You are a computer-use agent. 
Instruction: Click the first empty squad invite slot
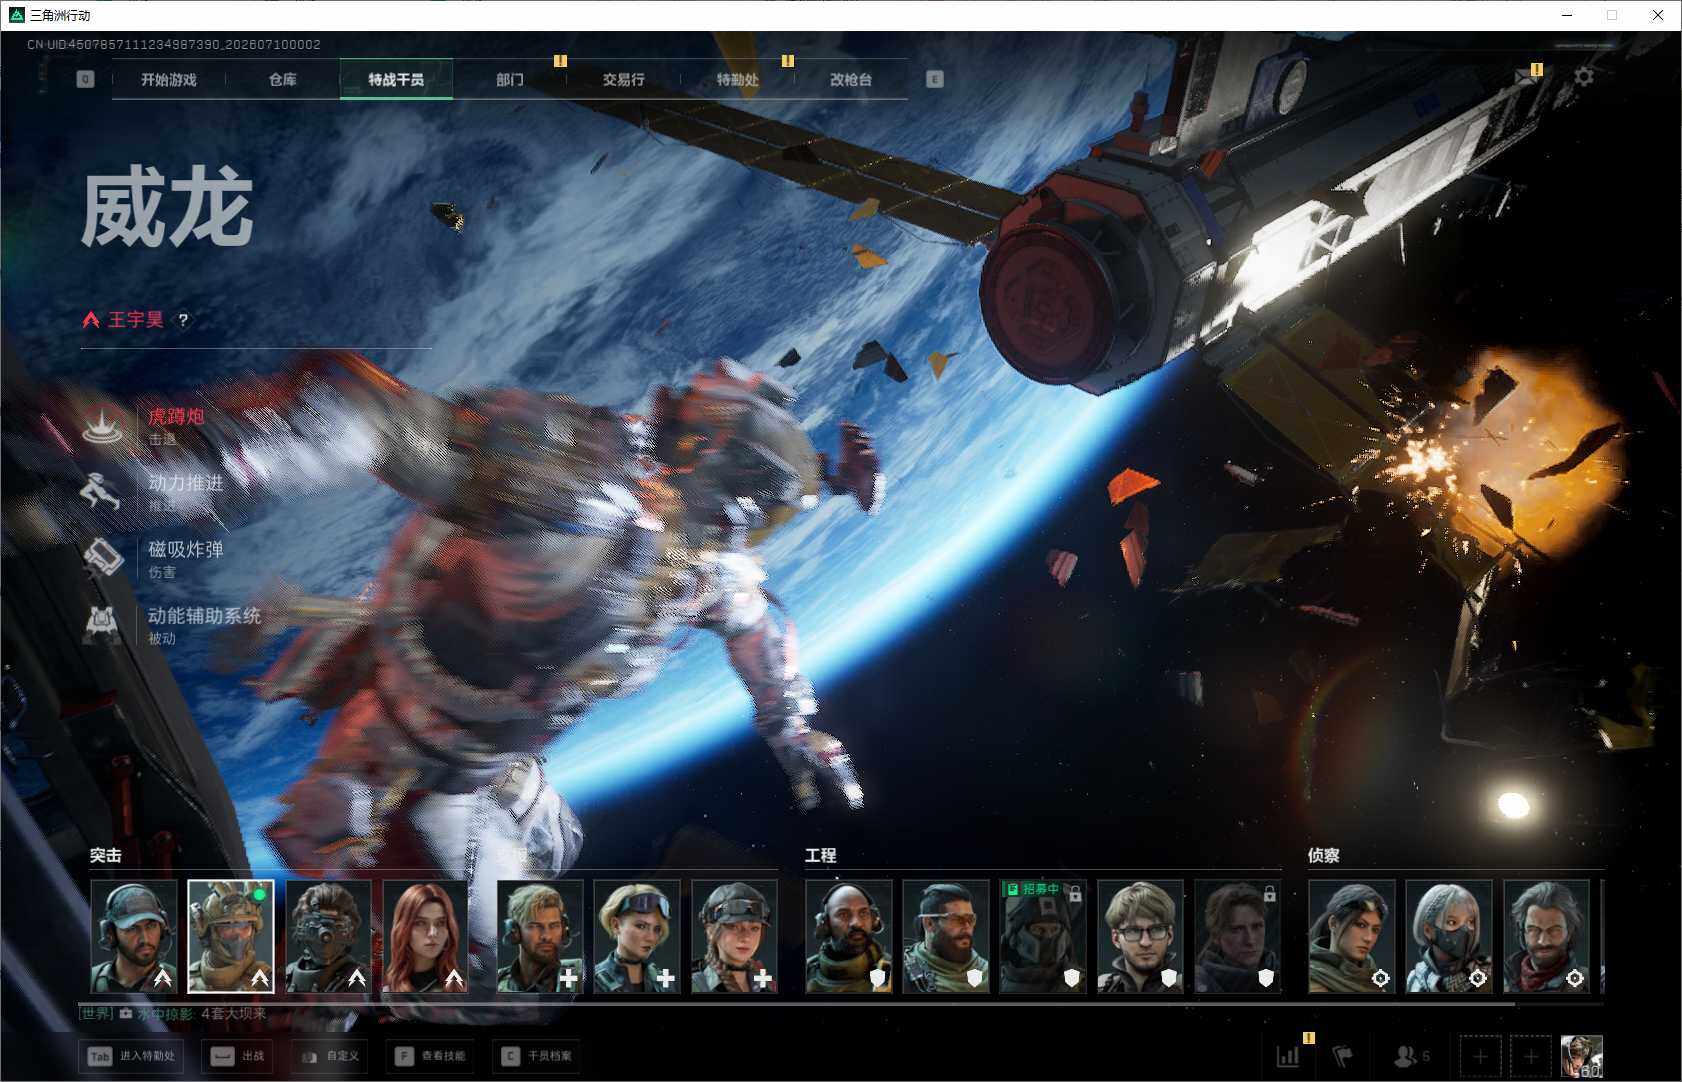click(1480, 1056)
